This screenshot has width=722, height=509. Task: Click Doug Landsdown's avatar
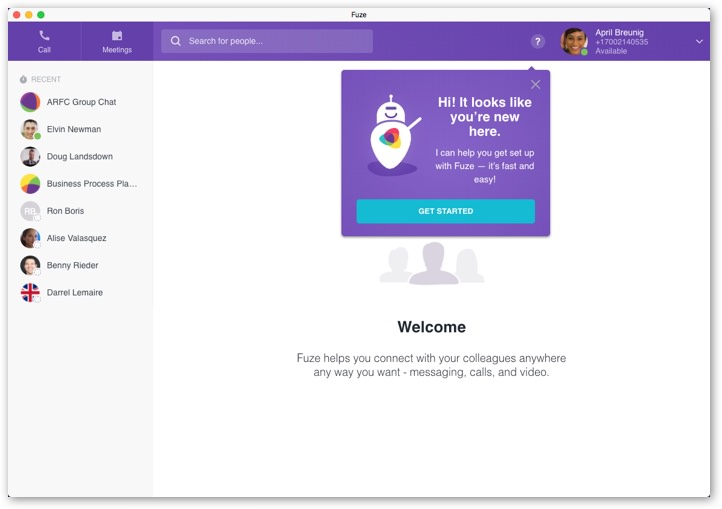[x=30, y=156]
